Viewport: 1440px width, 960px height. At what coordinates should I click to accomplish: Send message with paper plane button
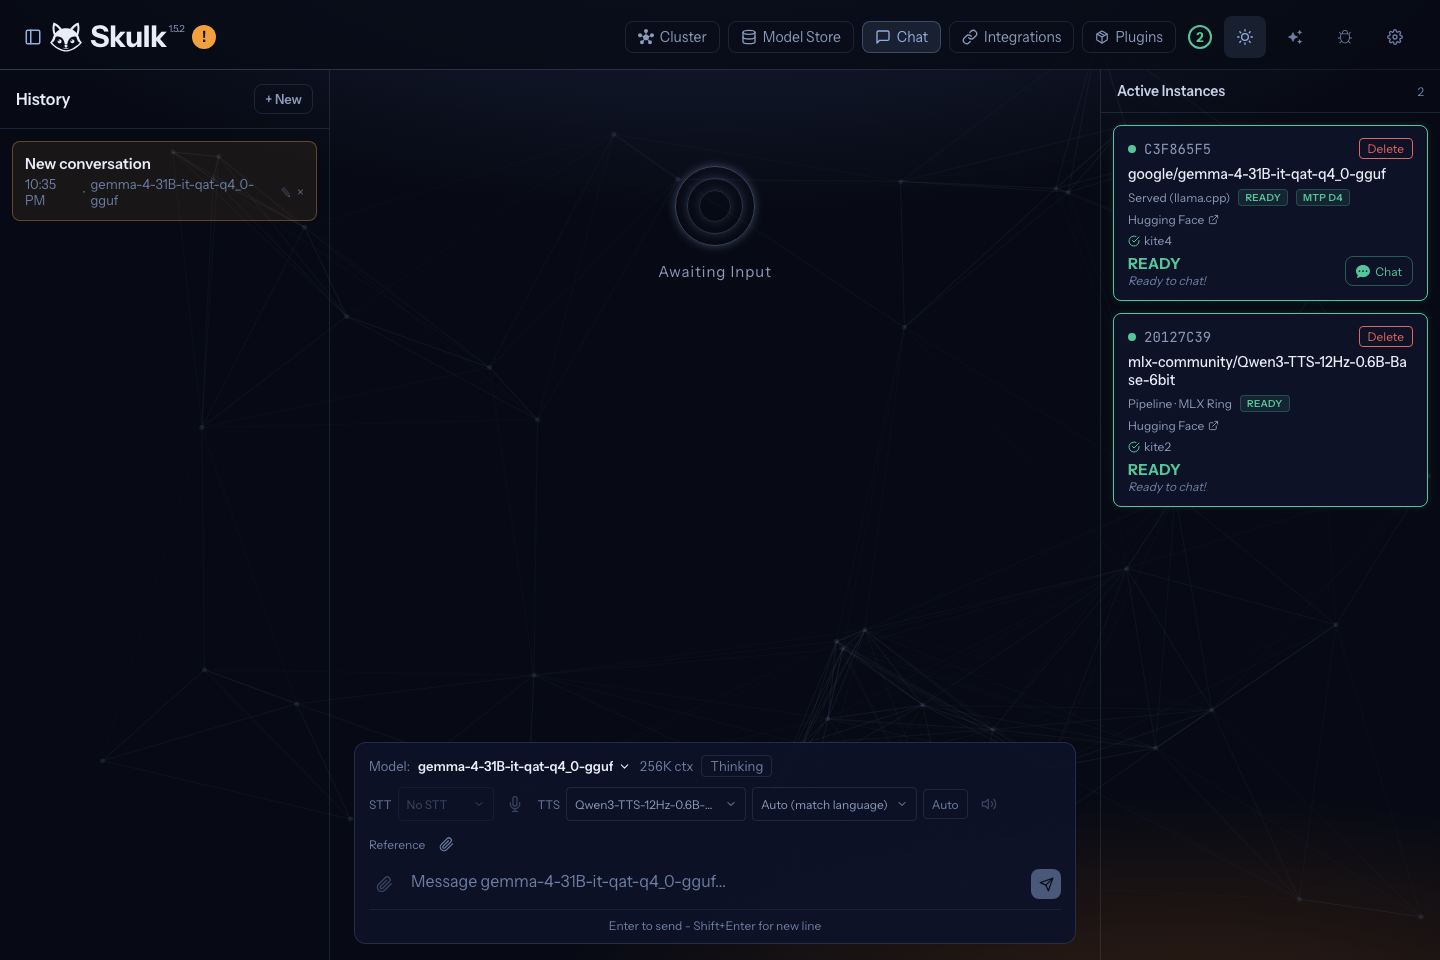tap(1046, 884)
